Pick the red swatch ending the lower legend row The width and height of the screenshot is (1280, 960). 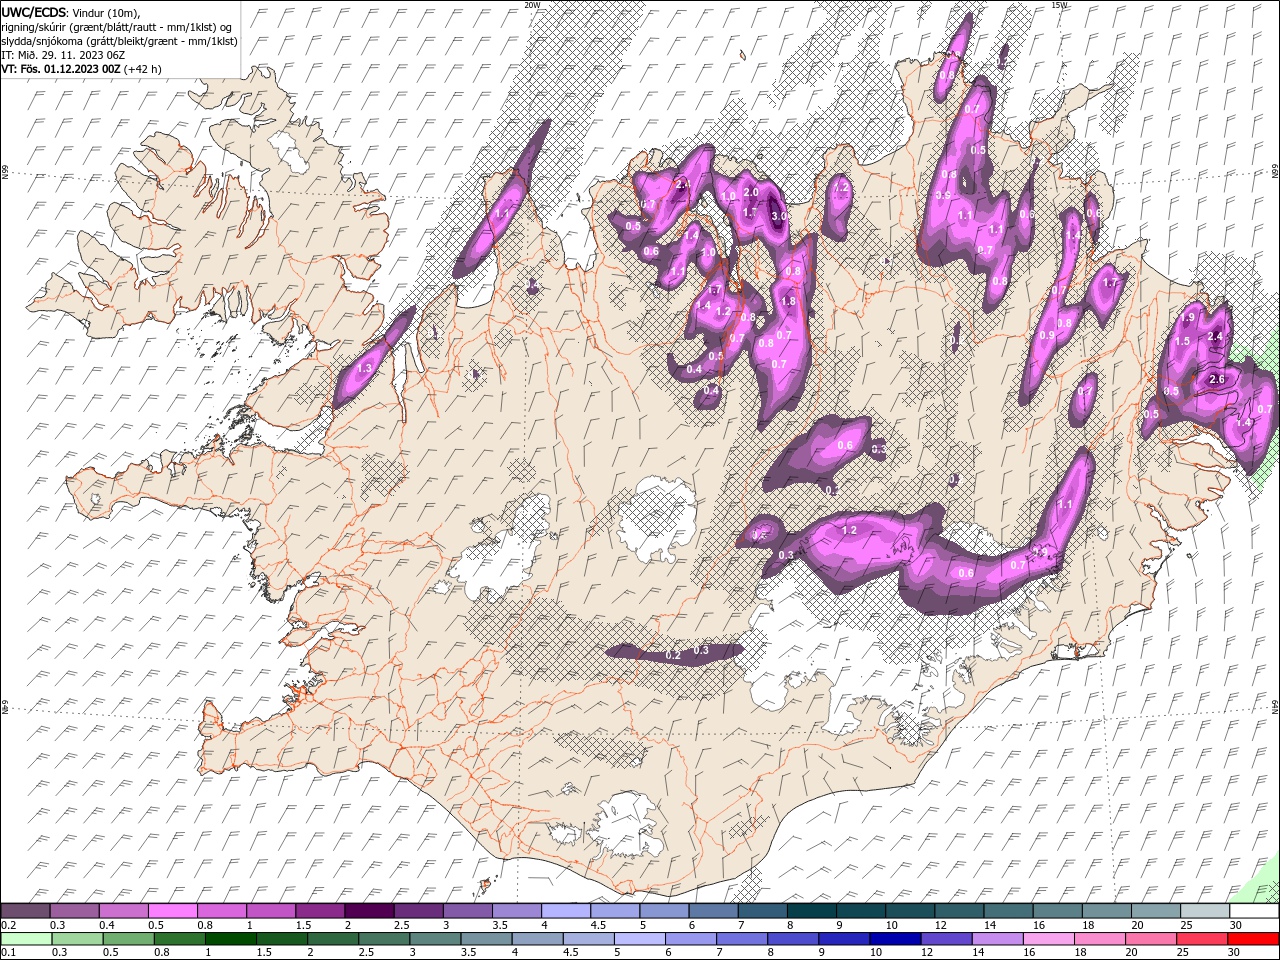1253,939
